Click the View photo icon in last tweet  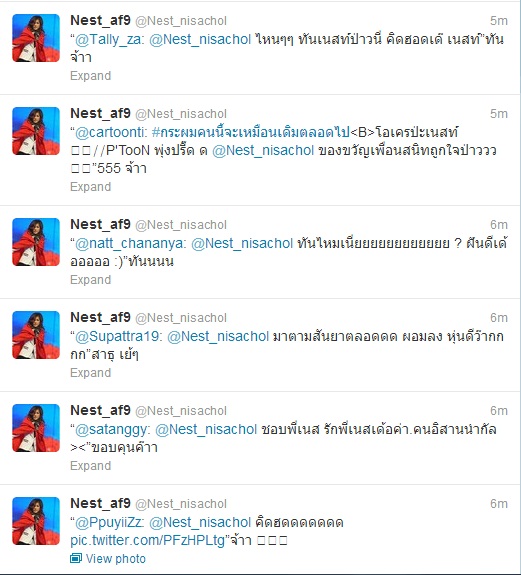point(76,558)
